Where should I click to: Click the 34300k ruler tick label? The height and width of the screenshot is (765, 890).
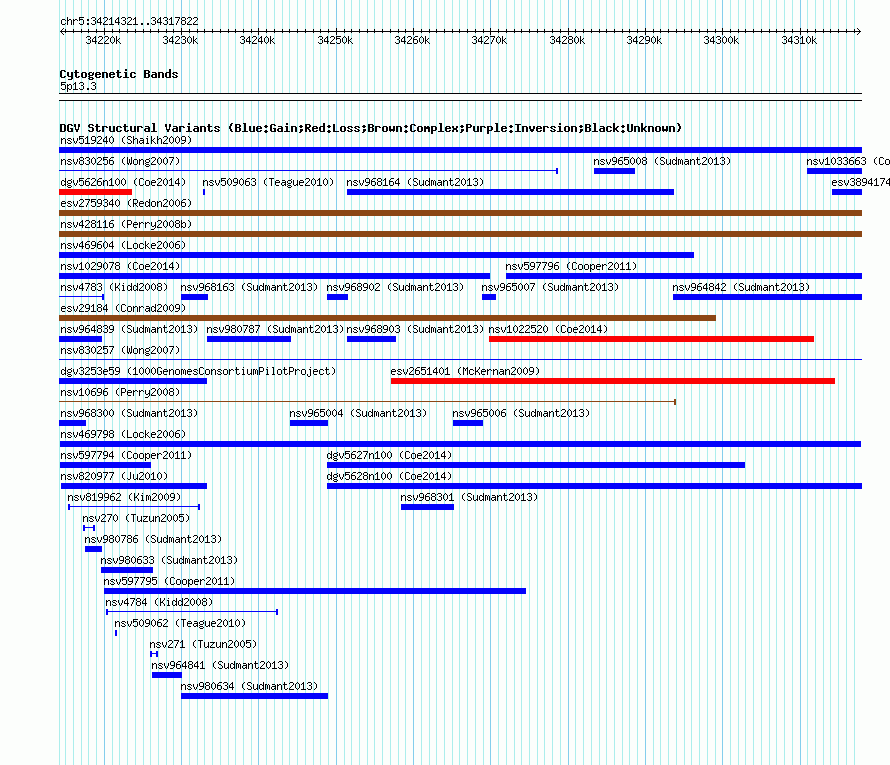(x=721, y=40)
